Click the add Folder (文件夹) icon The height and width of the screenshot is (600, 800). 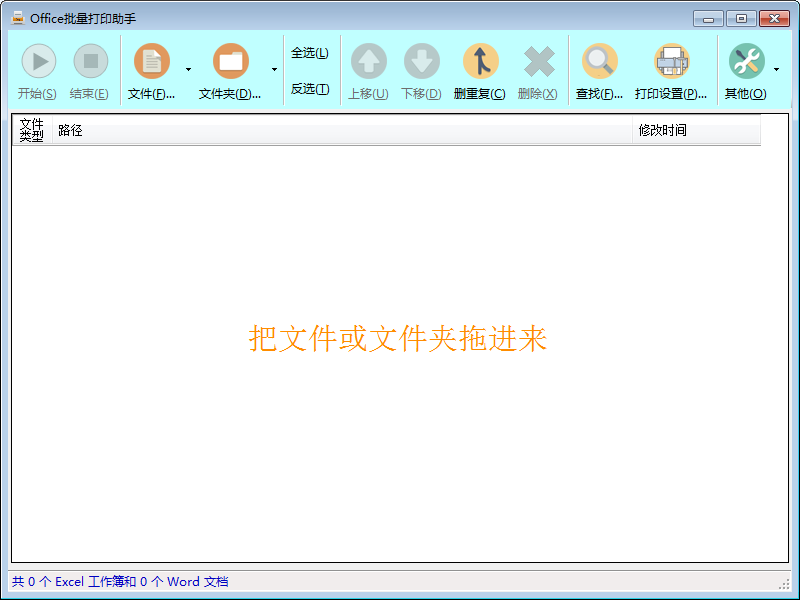(231, 62)
